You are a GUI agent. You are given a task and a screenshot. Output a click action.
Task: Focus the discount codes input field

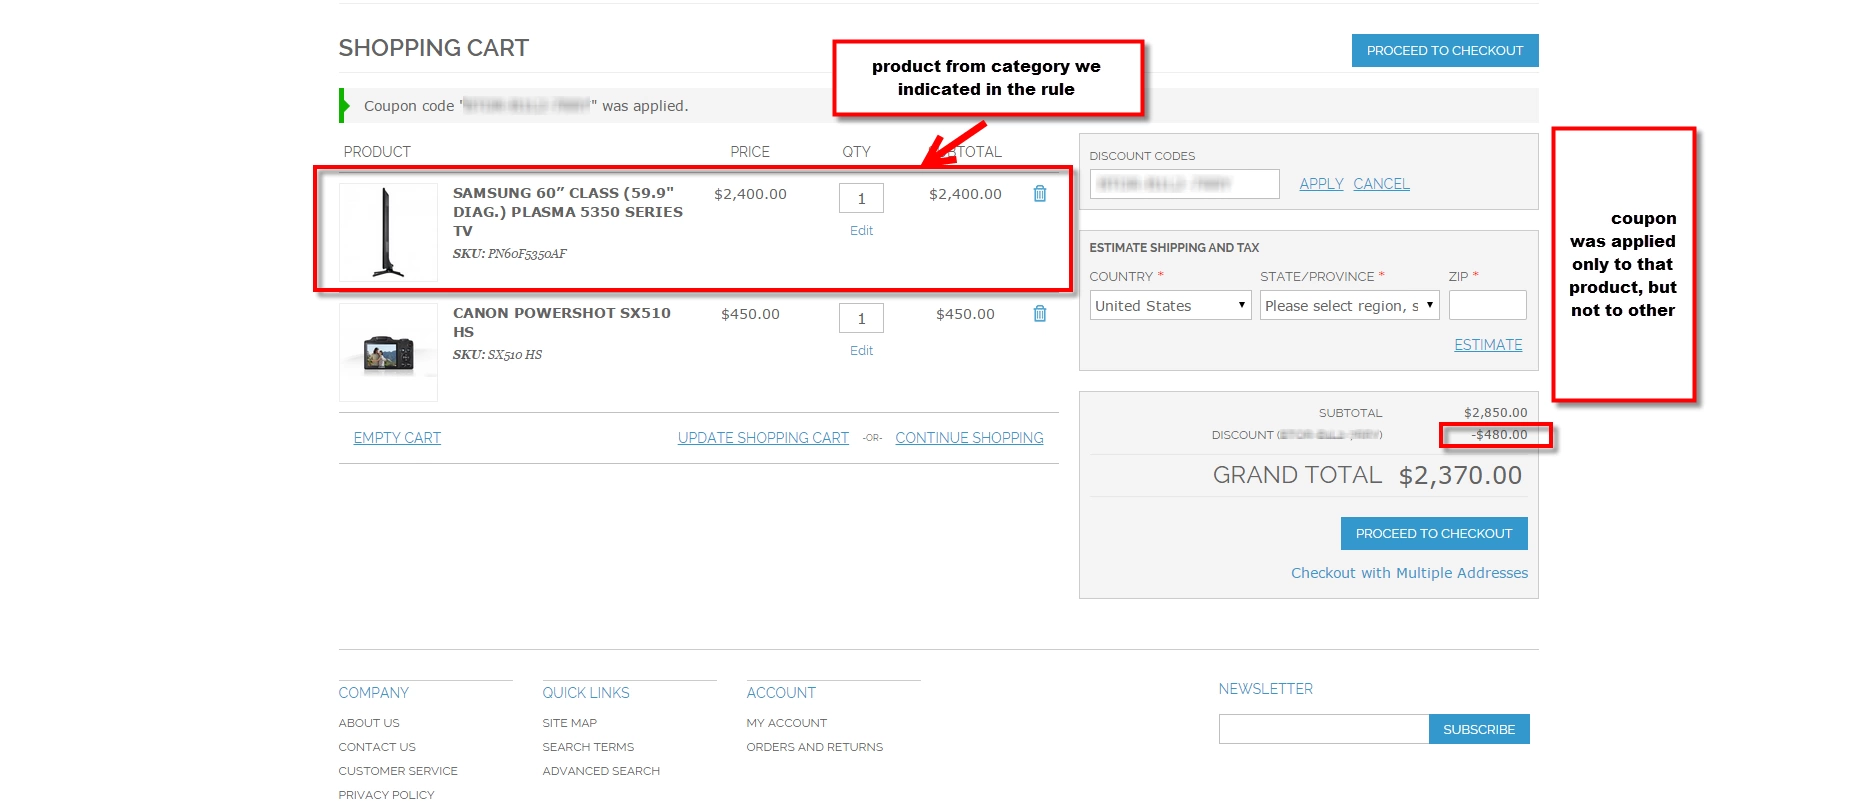coord(1184,184)
